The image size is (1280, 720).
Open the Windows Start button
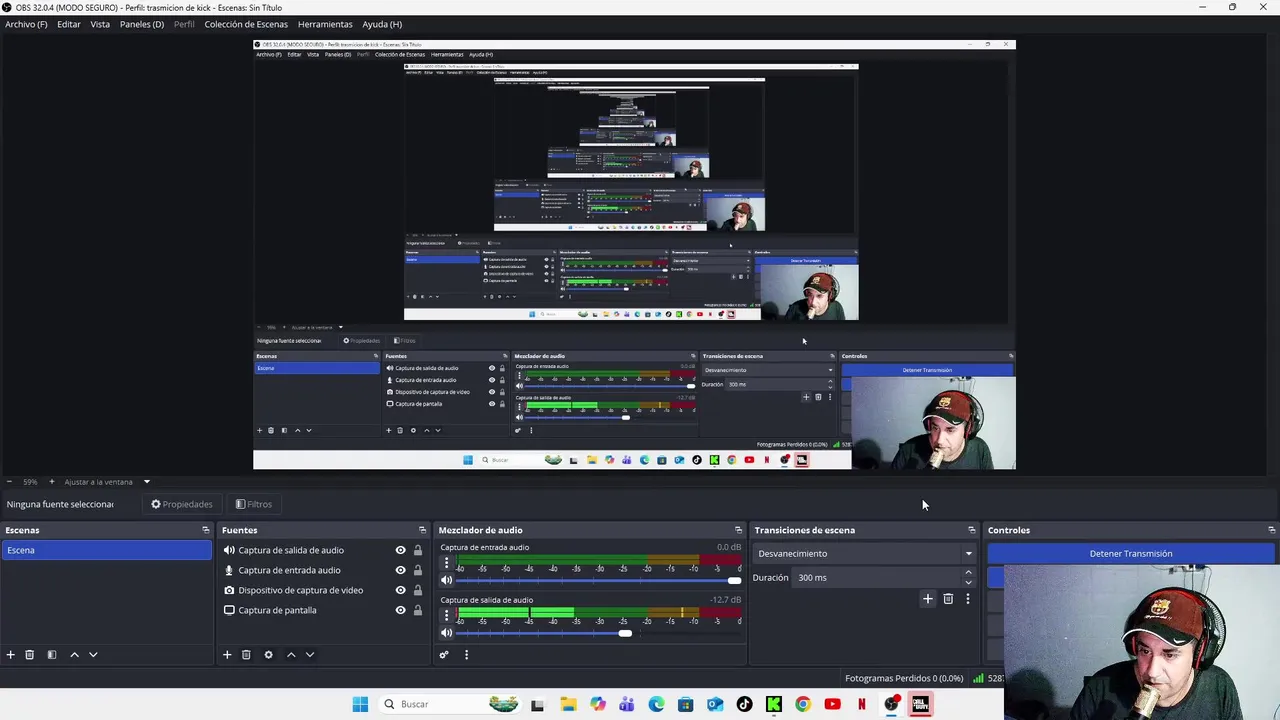[x=360, y=704]
